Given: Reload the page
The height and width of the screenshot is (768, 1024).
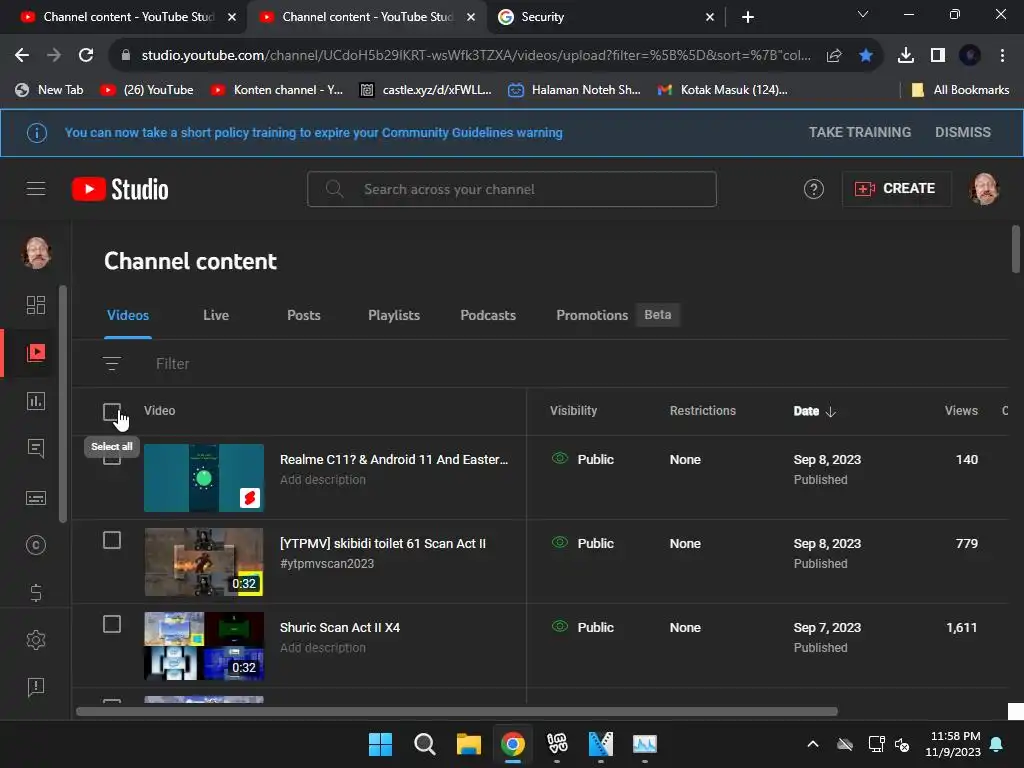Looking at the screenshot, I should (86, 56).
